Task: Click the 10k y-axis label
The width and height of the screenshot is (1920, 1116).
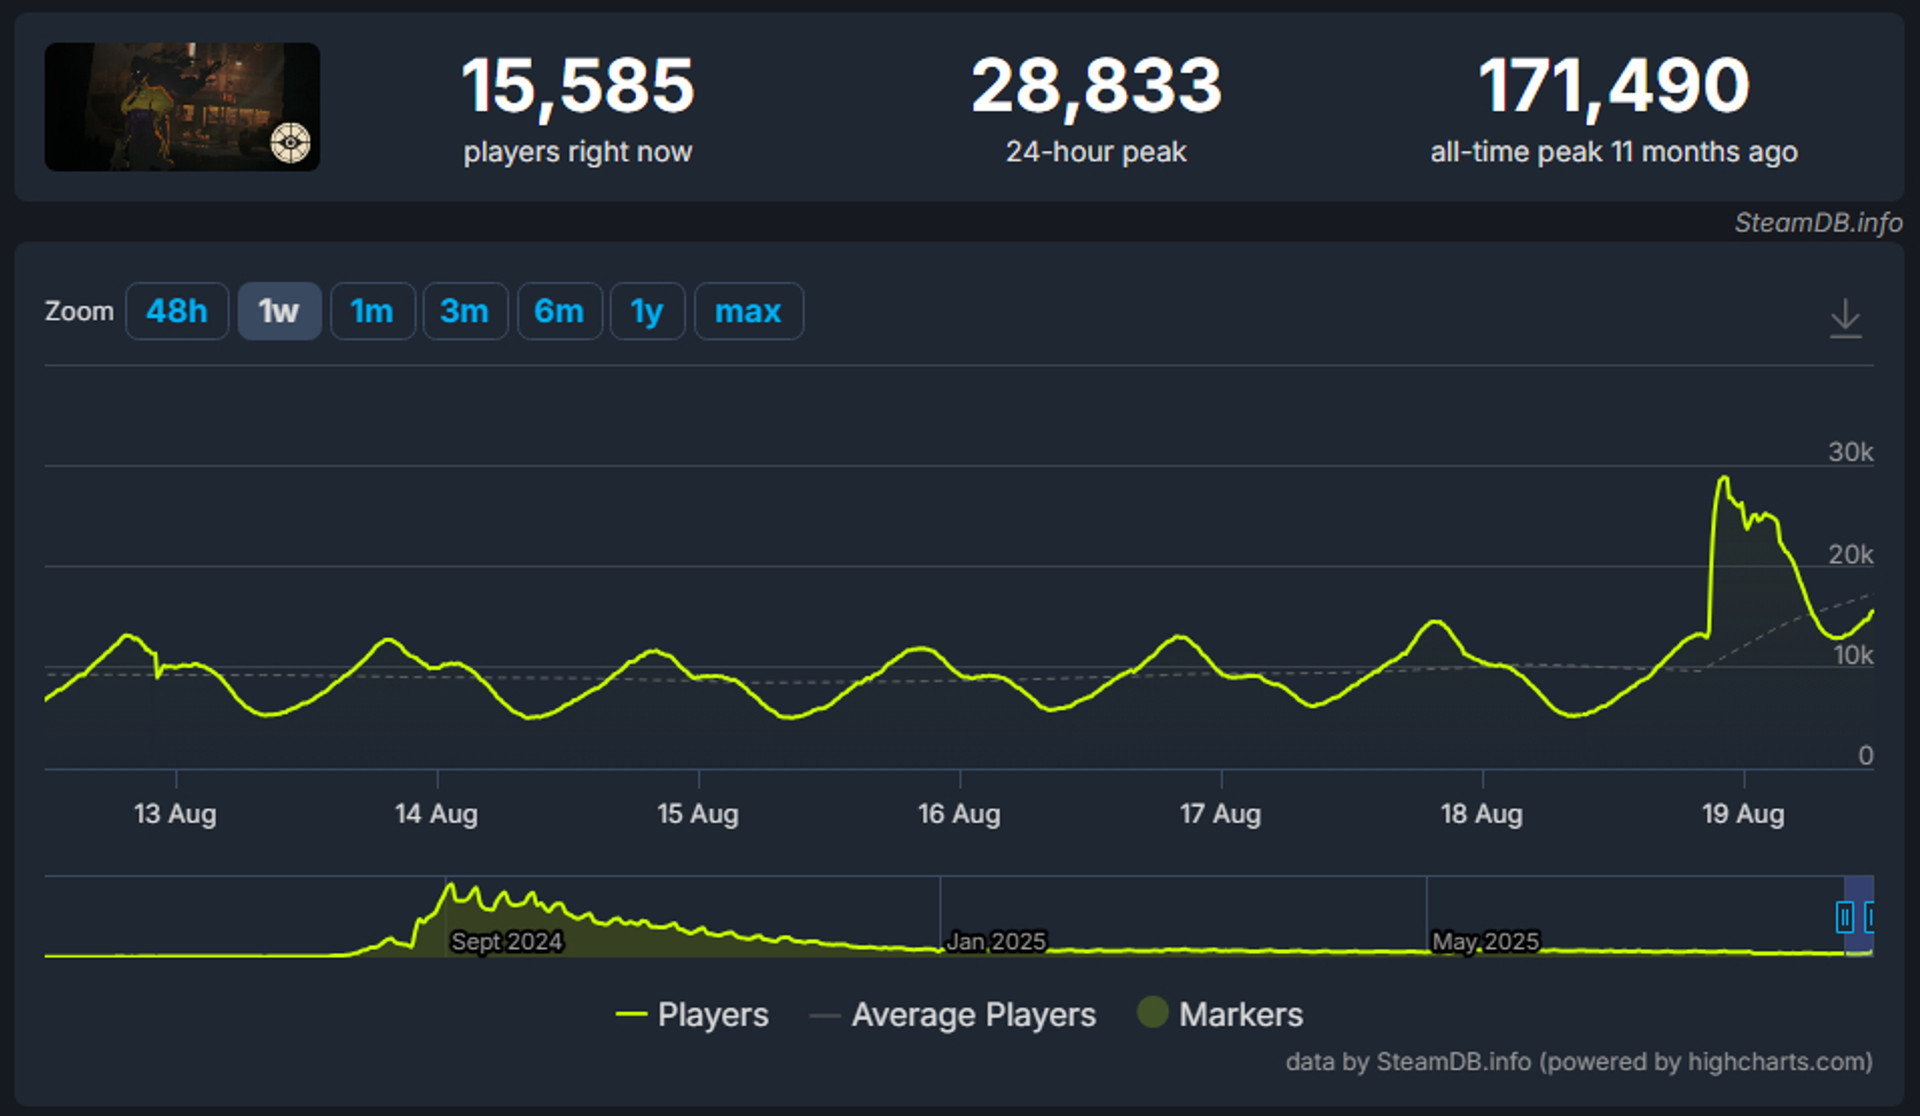Action: pos(1853,655)
